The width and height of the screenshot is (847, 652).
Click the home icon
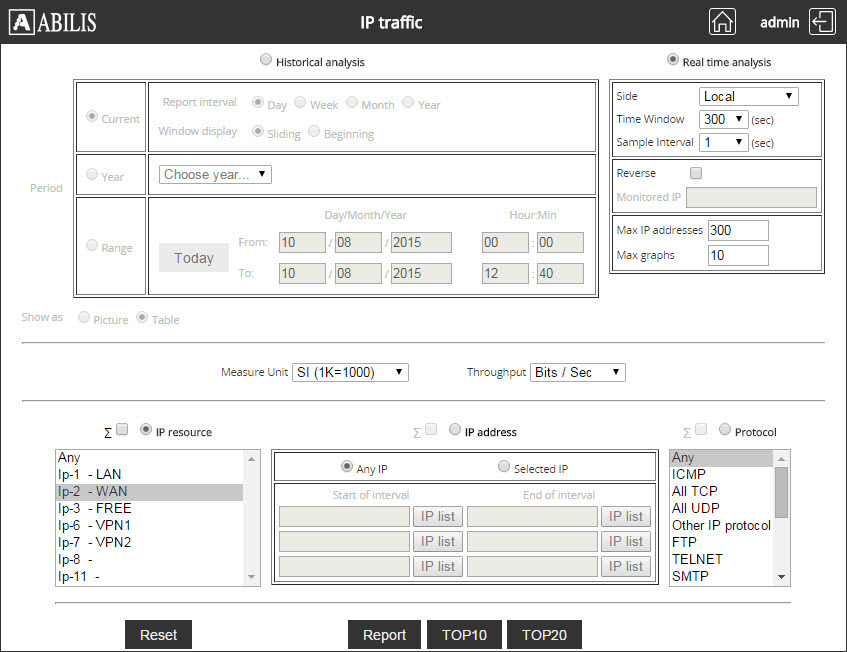pos(722,21)
